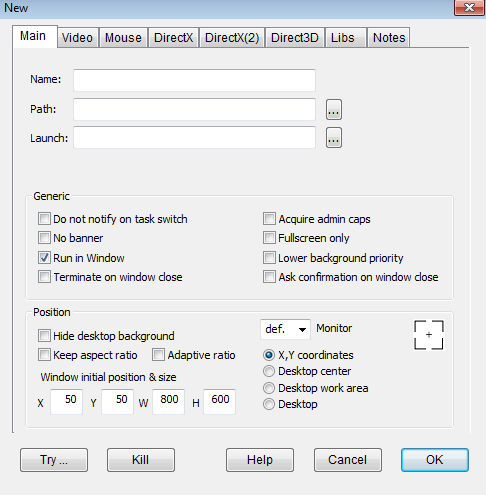The image size is (486, 495).
Task: Select X,Y coordinates radio option
Action: pos(269,355)
